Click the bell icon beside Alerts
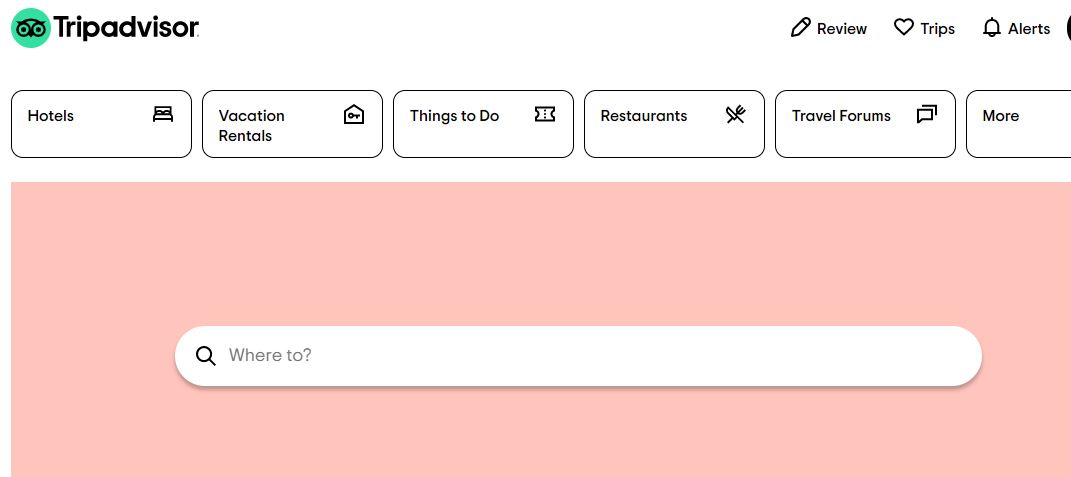 coord(991,28)
